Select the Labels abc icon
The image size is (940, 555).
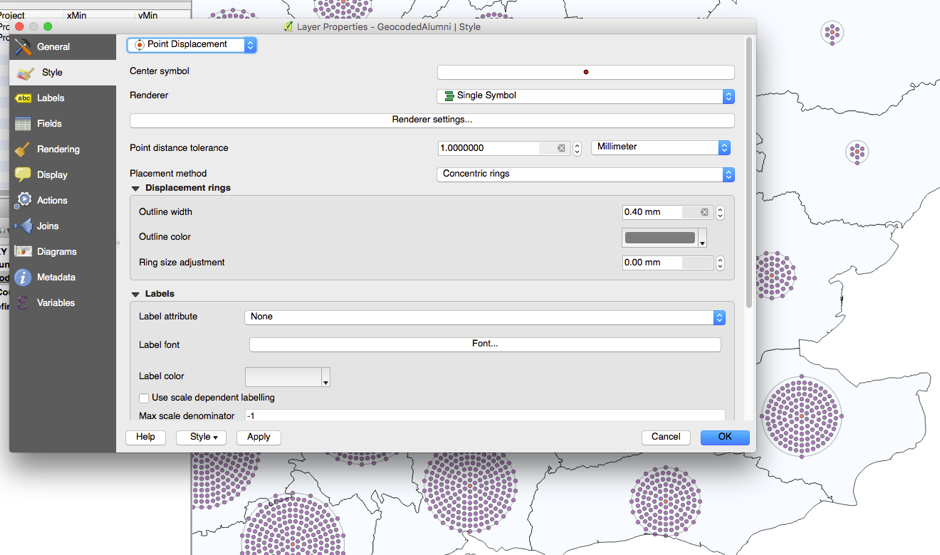pos(23,98)
